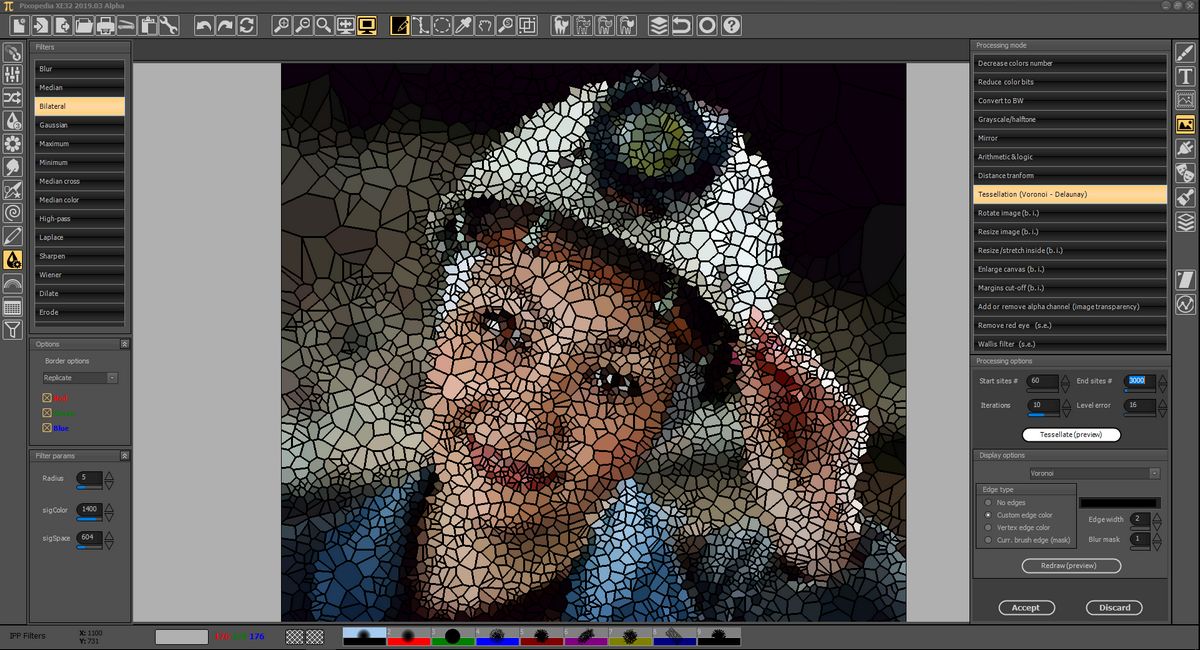Click the funnel filter icon in left sidebar
The height and width of the screenshot is (650, 1200).
[x=13, y=329]
